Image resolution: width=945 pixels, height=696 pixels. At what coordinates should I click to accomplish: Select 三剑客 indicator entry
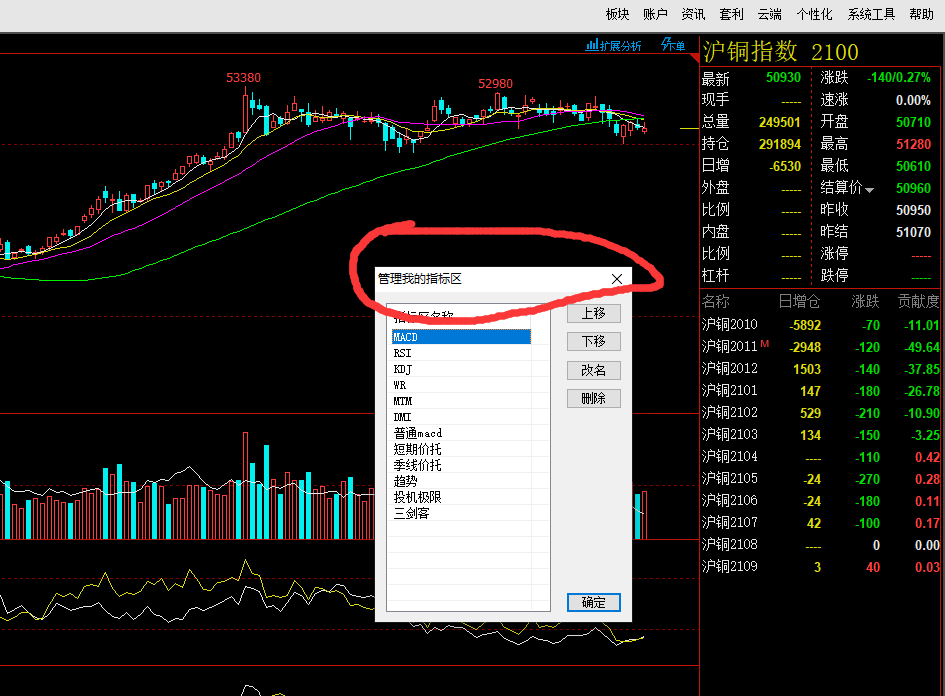411,513
